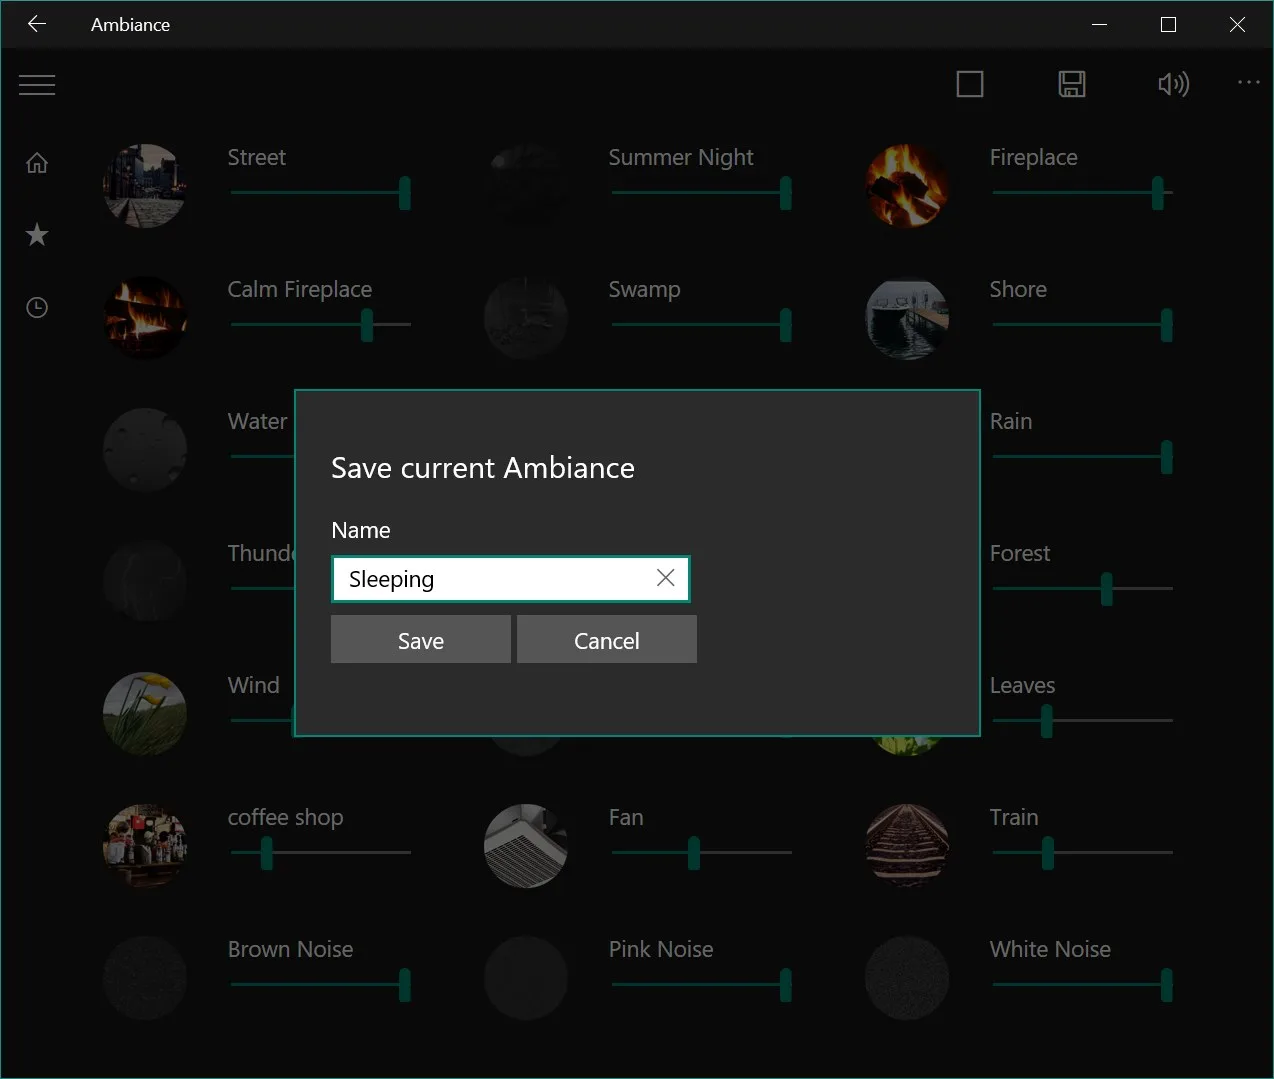Toggle the Fan sound thumbnail
The width and height of the screenshot is (1274, 1079).
coord(526,846)
